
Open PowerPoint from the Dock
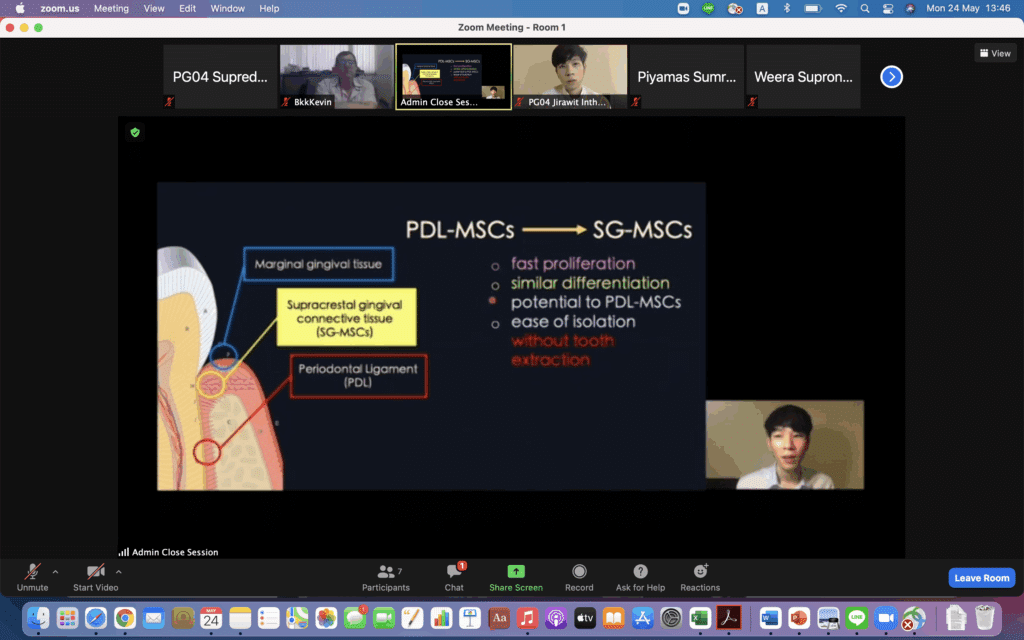click(799, 618)
